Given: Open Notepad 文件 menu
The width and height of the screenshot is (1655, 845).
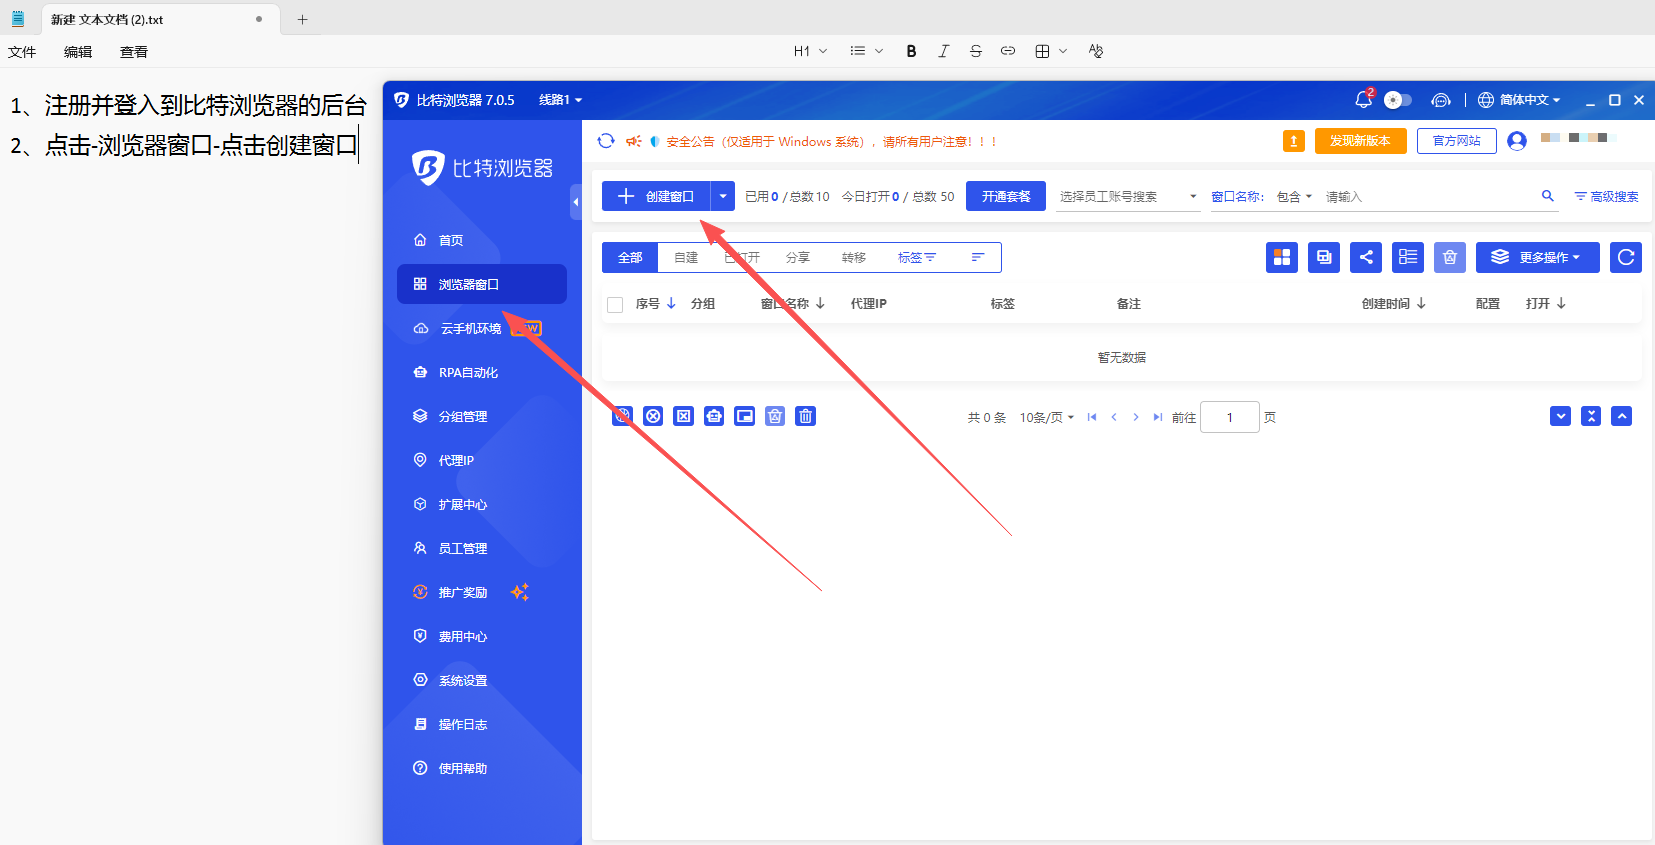Looking at the screenshot, I should [22, 52].
